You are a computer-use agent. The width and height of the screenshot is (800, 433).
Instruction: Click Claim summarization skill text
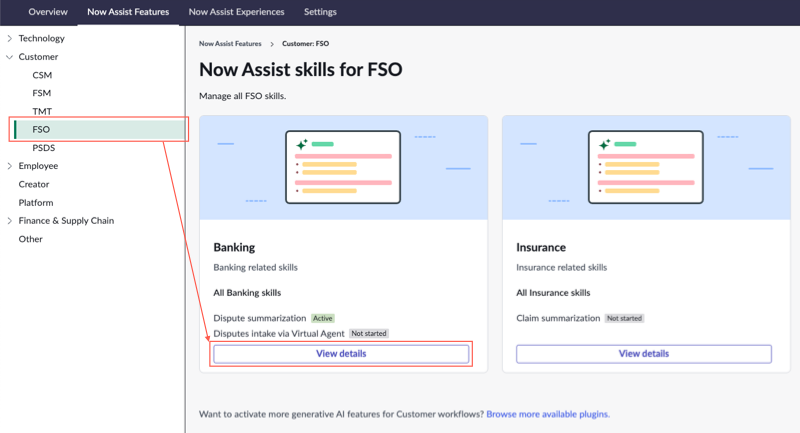[x=558, y=318]
